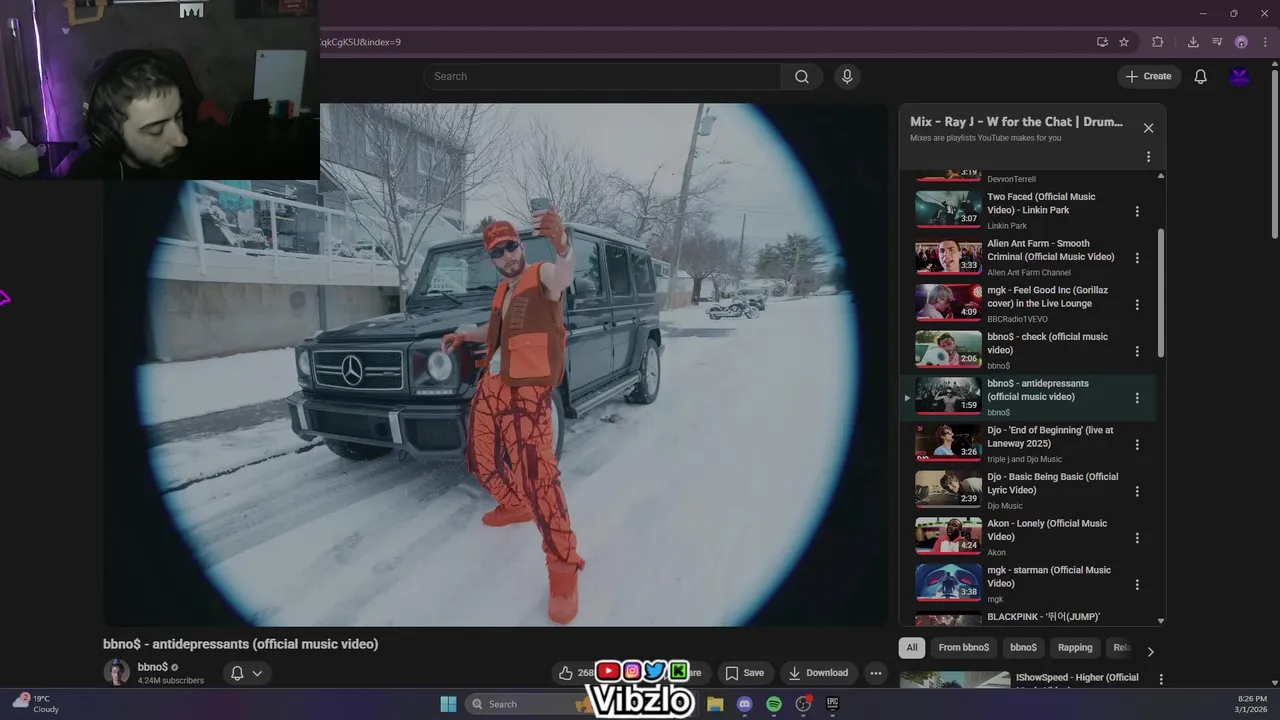Open File Explorer from the taskbar

point(715,704)
